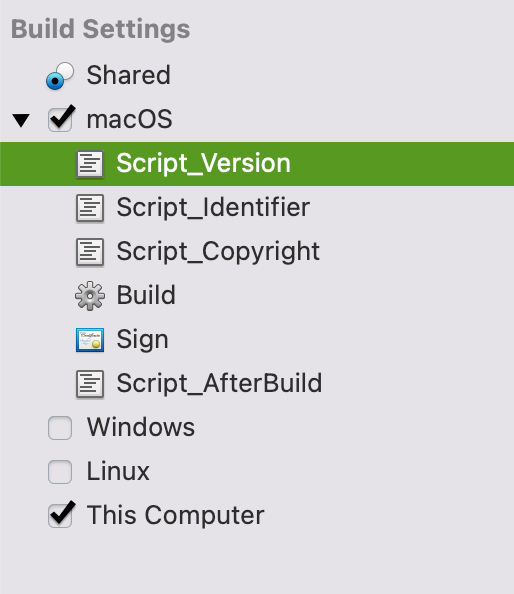Click the Script_Copyright script icon
Screen dimensions: 514x594
pyautogui.click(x=90, y=252)
